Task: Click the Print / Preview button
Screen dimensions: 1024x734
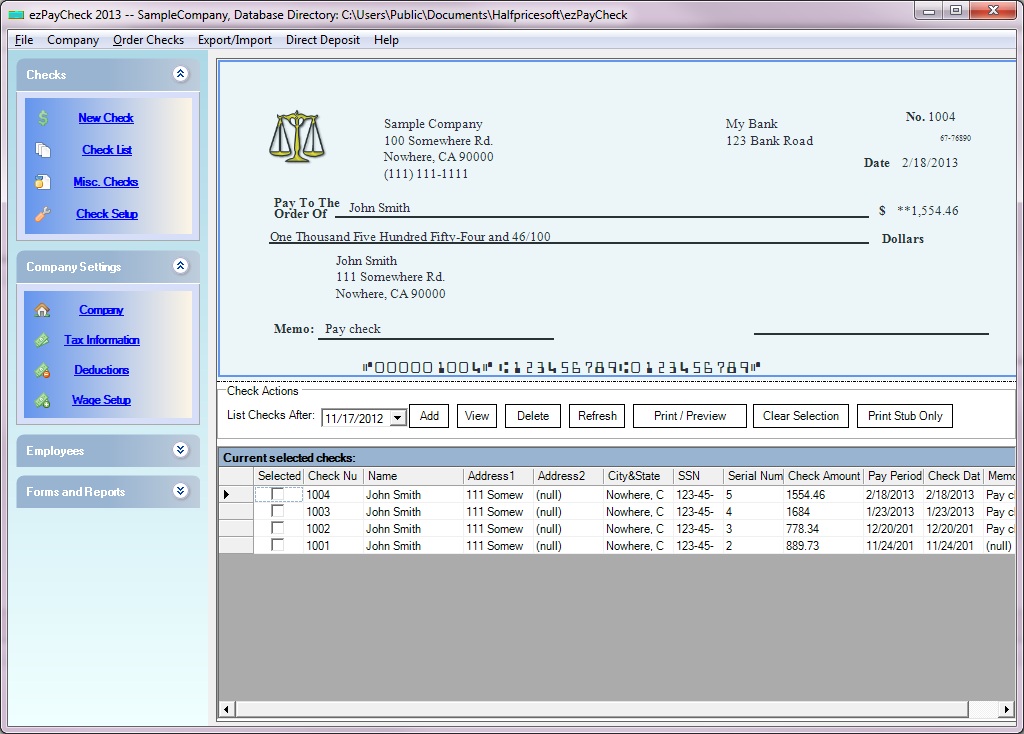Action: pos(690,416)
